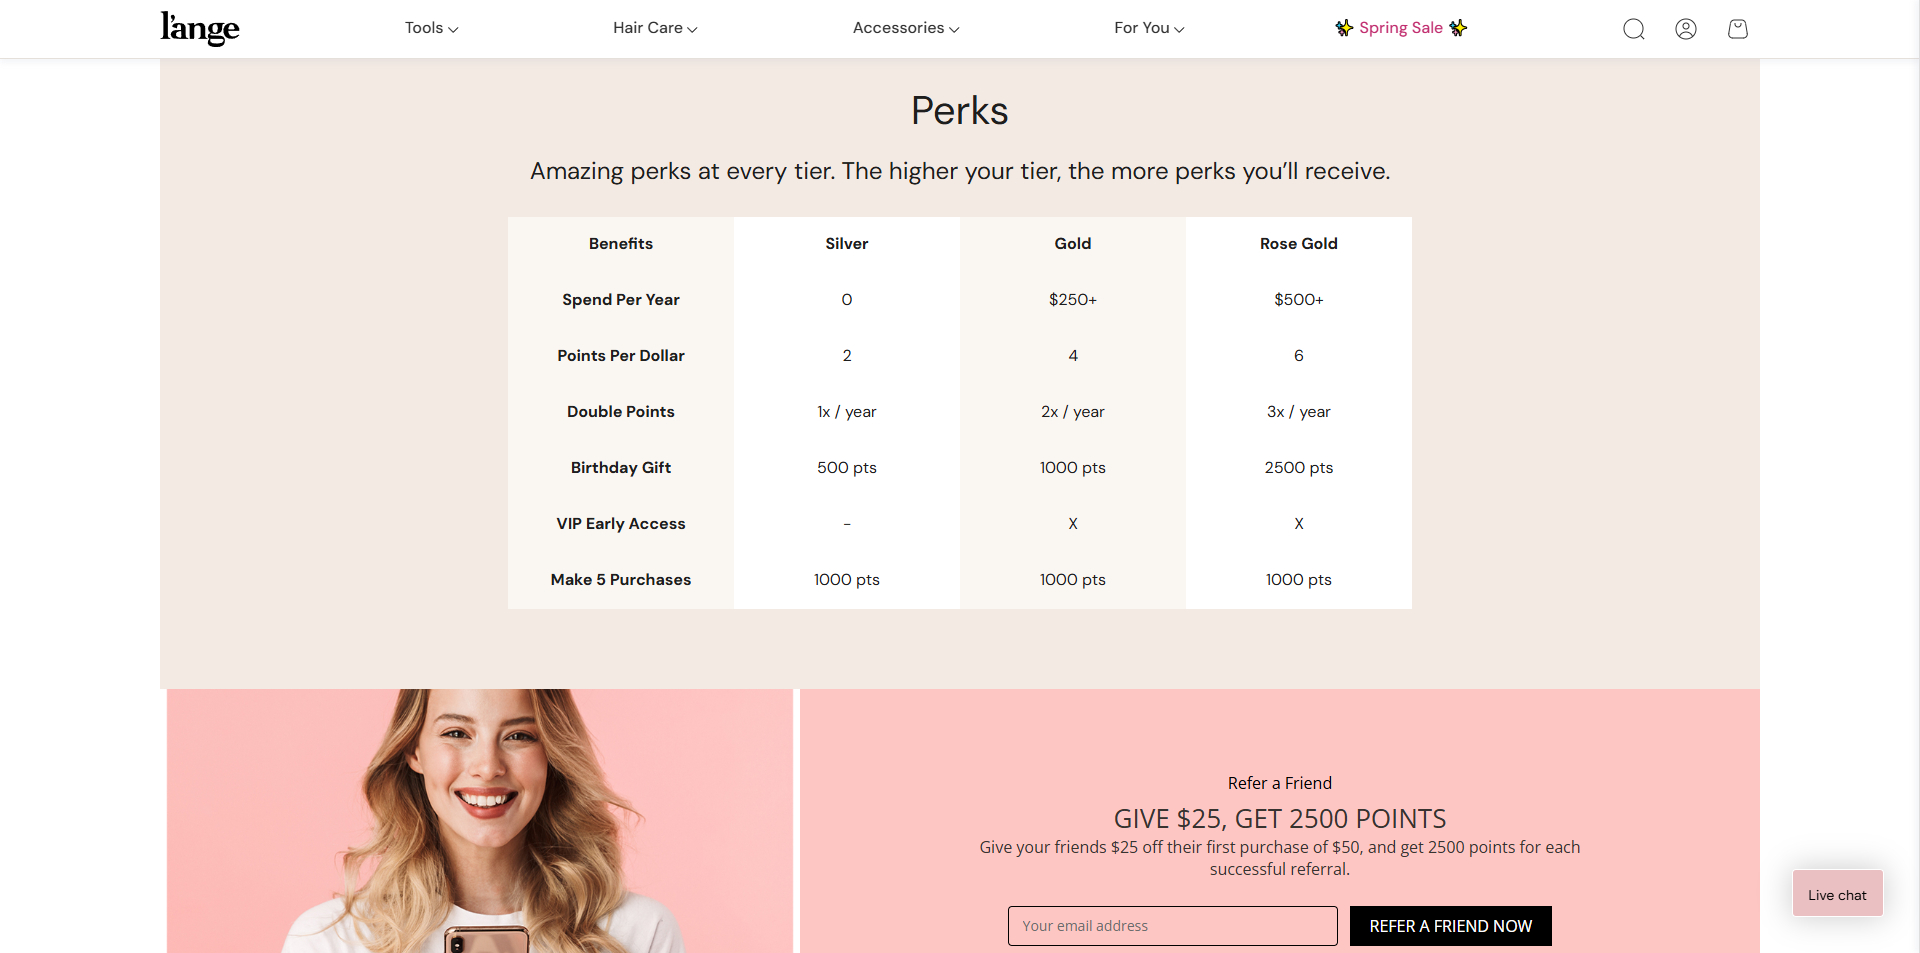The width and height of the screenshot is (1920, 953).
Task: Click the VIP Early Access row label
Action: click(x=621, y=524)
